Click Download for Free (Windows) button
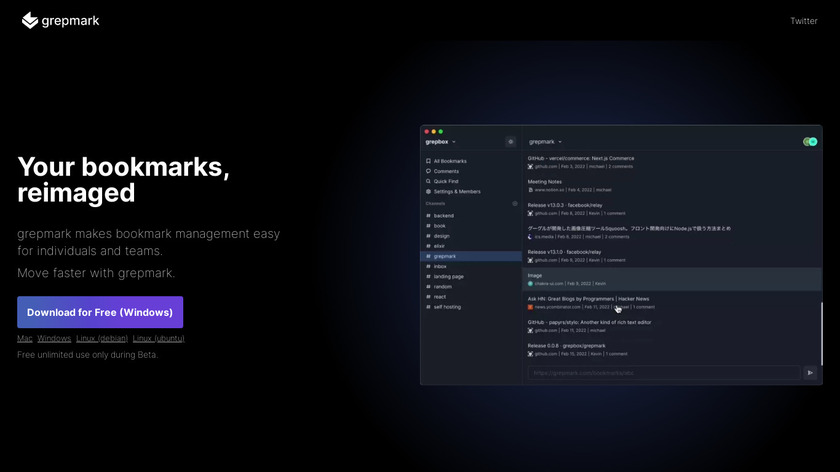The height and width of the screenshot is (472, 840). tap(100, 312)
